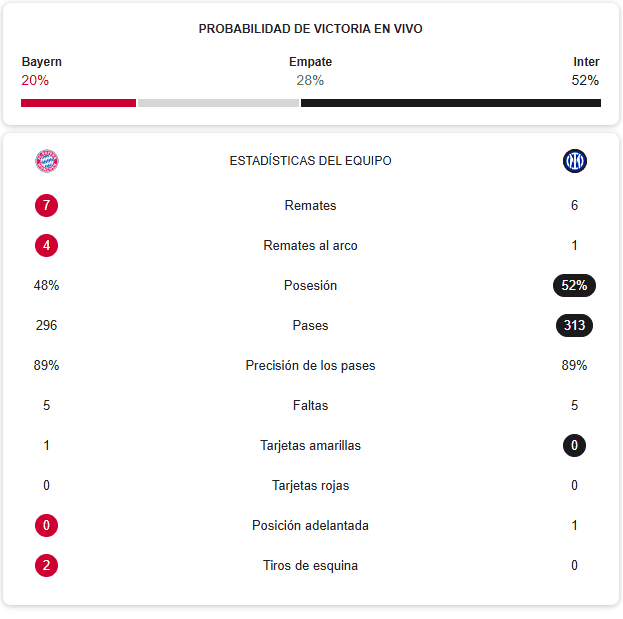Click the Inter Milan club crest
The height and width of the screenshot is (619, 623).
pyautogui.click(x=575, y=161)
